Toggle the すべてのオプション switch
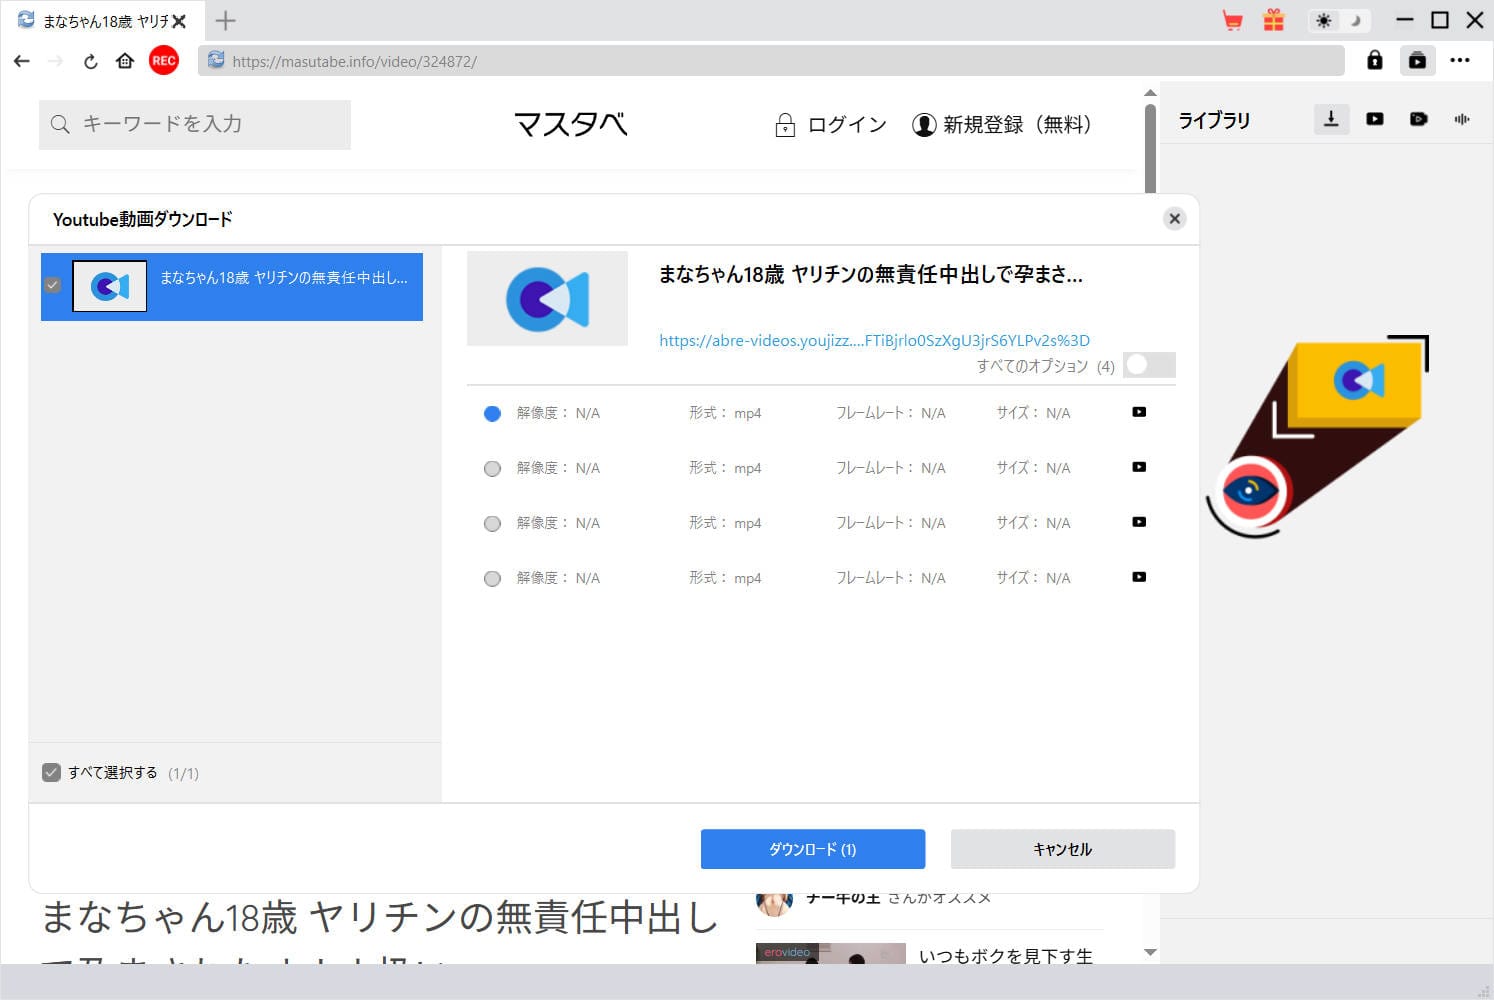 click(1149, 365)
